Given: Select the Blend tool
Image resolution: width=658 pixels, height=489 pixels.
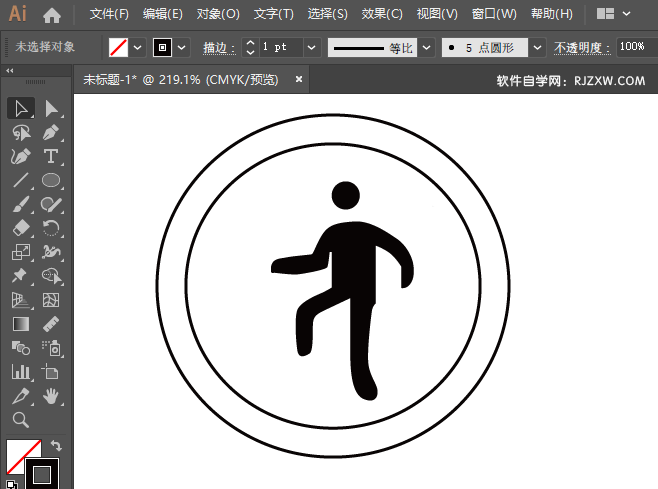Looking at the screenshot, I should pos(21,348).
